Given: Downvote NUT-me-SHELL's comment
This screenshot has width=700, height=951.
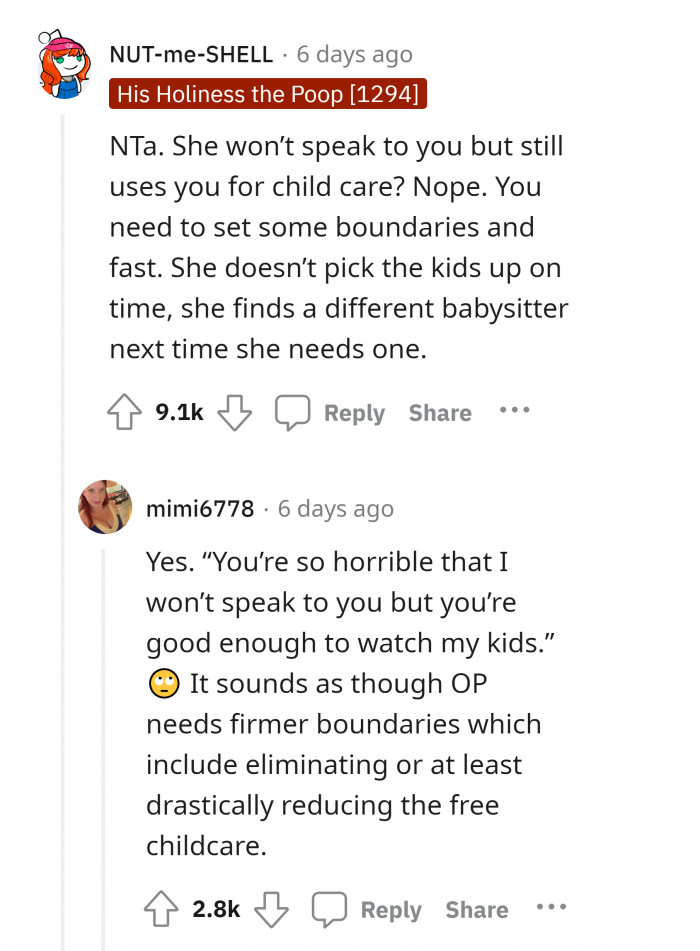Looking at the screenshot, I should (x=234, y=412).
